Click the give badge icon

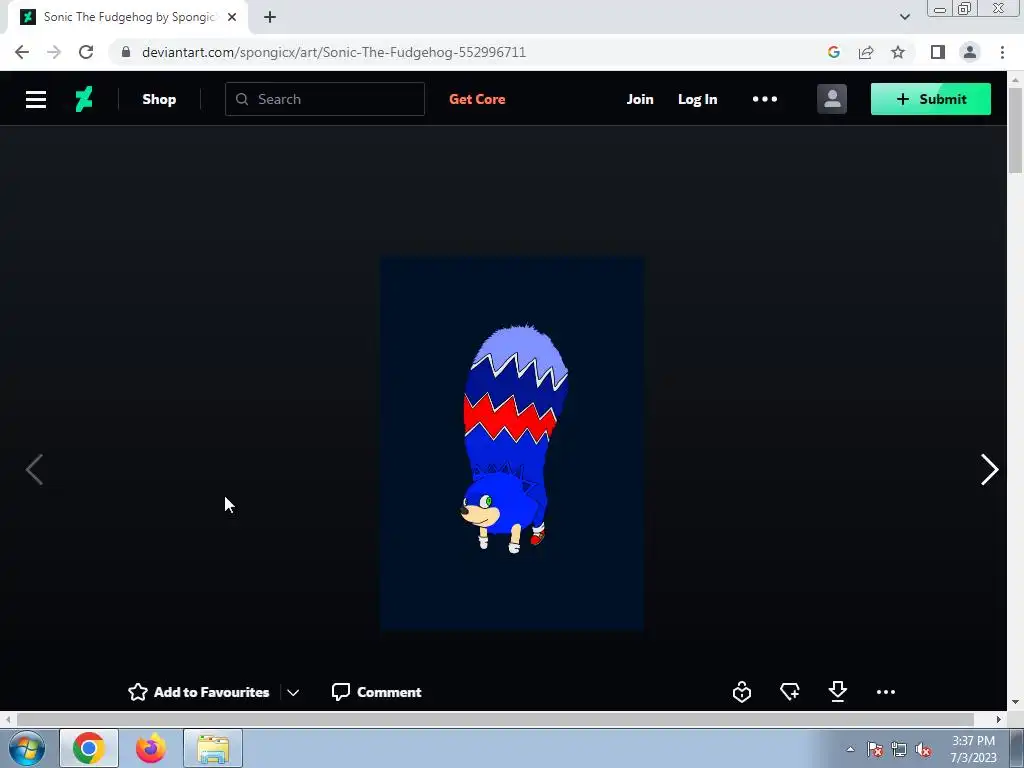(x=742, y=692)
